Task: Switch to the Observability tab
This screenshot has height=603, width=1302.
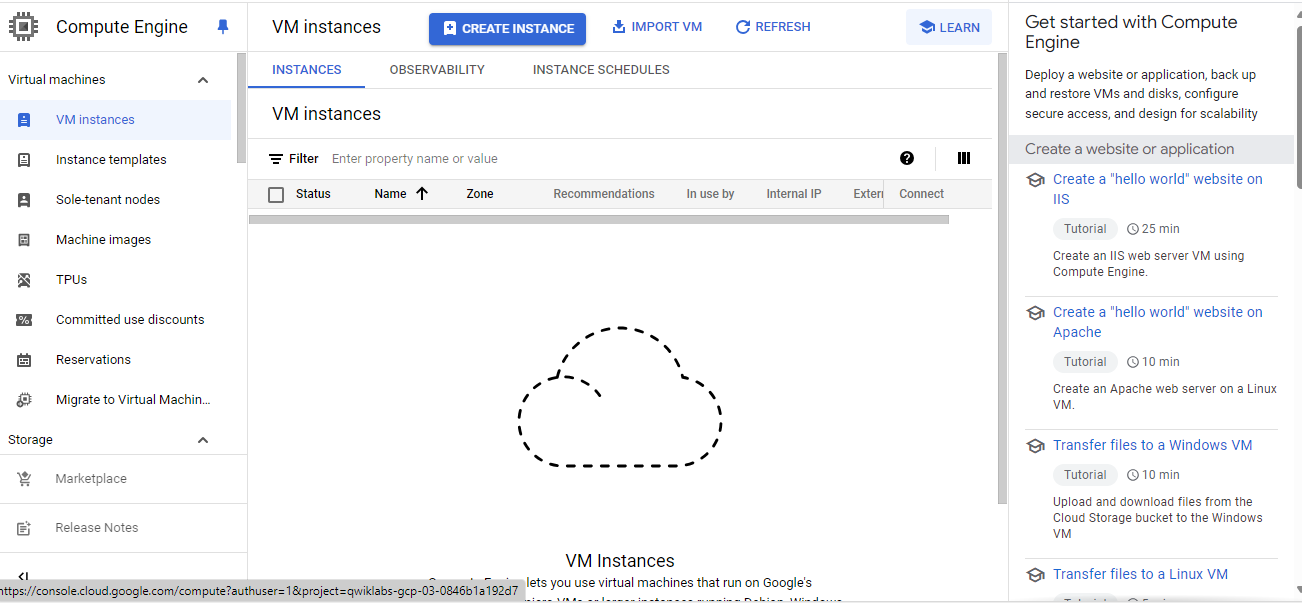Action: tap(437, 70)
